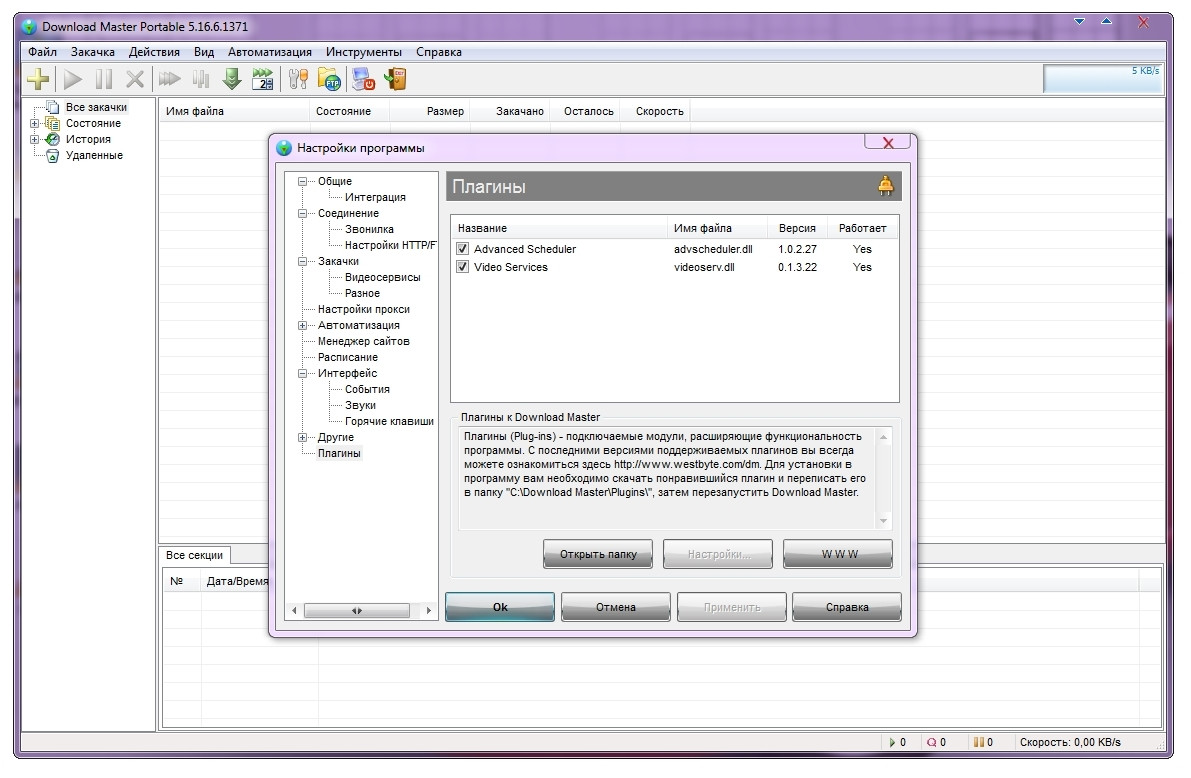Click the Удаленные recycle bin icon
Image resolution: width=1191 pixels, height=778 pixels.
pos(52,156)
